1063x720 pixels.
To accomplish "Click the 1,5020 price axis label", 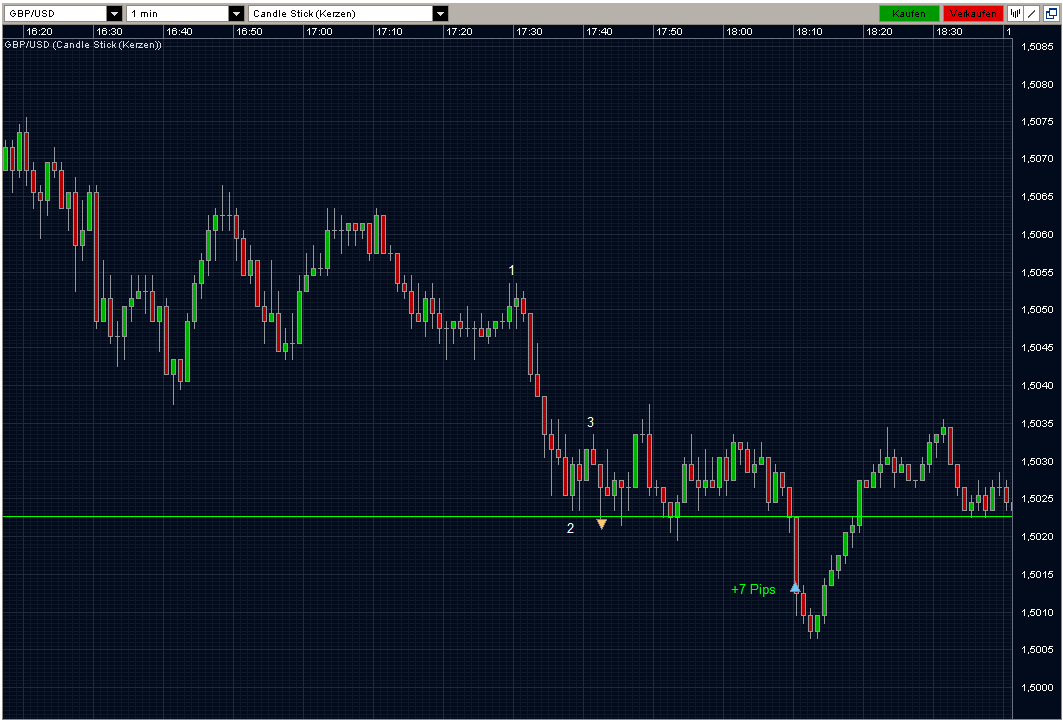I will coord(1037,537).
